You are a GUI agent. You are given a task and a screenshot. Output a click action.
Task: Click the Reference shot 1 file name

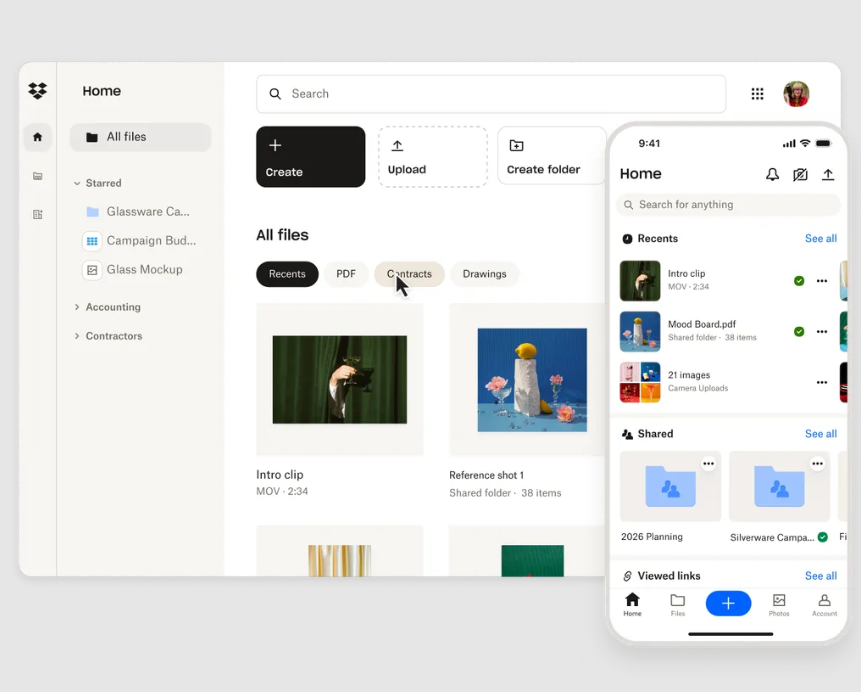(x=487, y=475)
